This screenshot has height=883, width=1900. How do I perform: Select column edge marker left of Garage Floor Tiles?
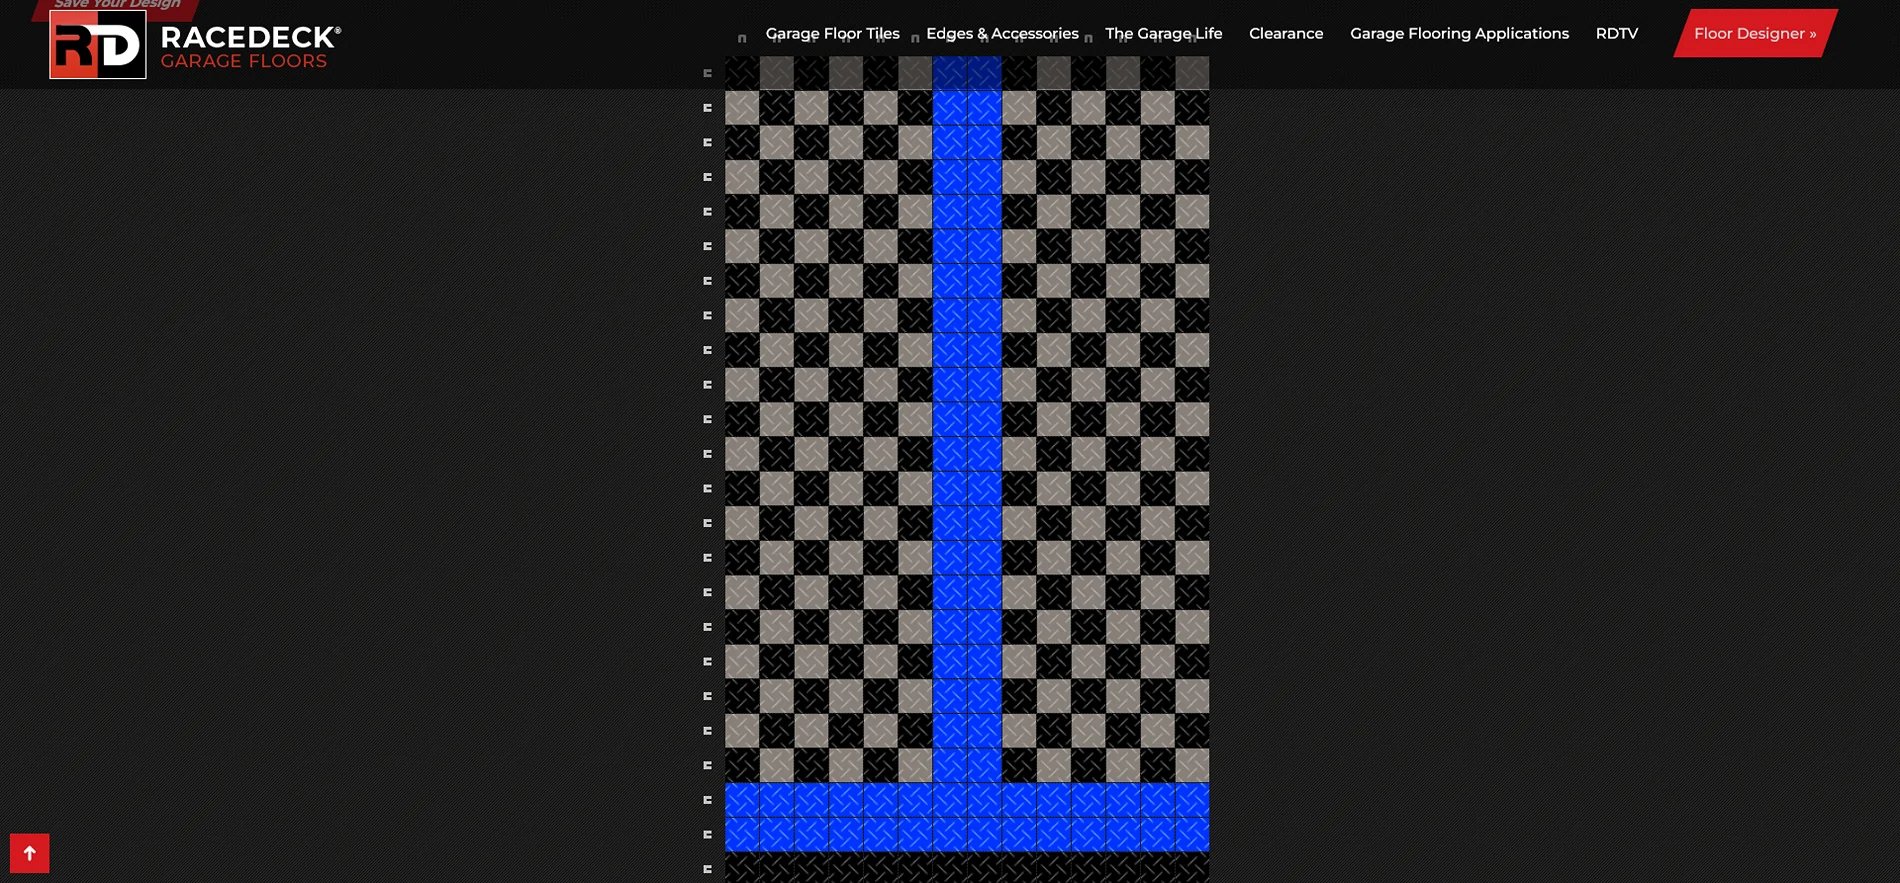[742, 39]
